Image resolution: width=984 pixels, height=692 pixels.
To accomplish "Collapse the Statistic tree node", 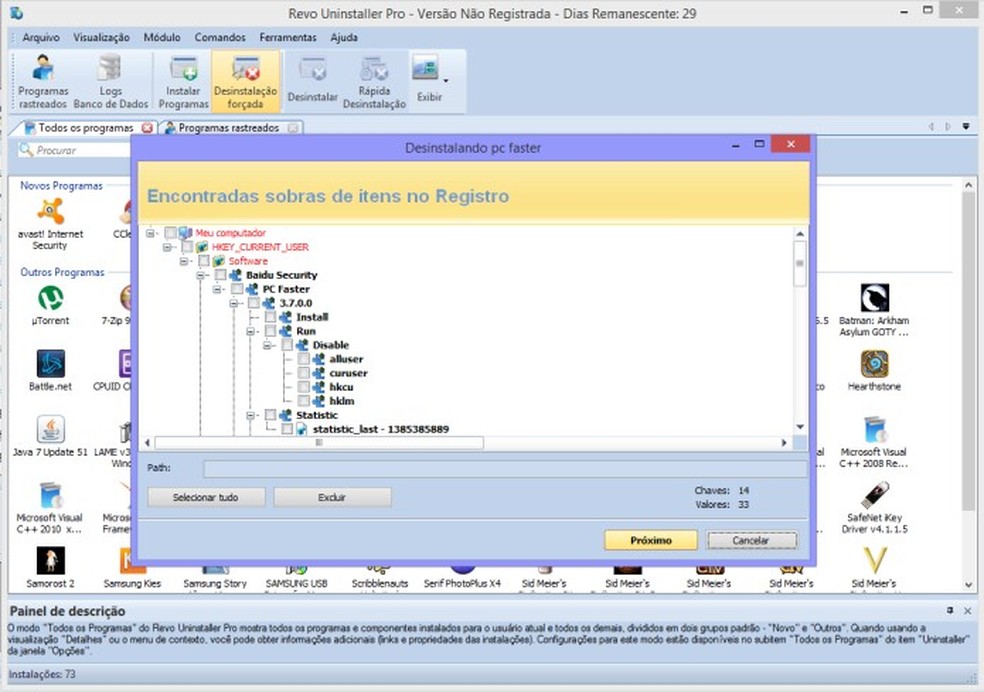I will (x=250, y=415).
